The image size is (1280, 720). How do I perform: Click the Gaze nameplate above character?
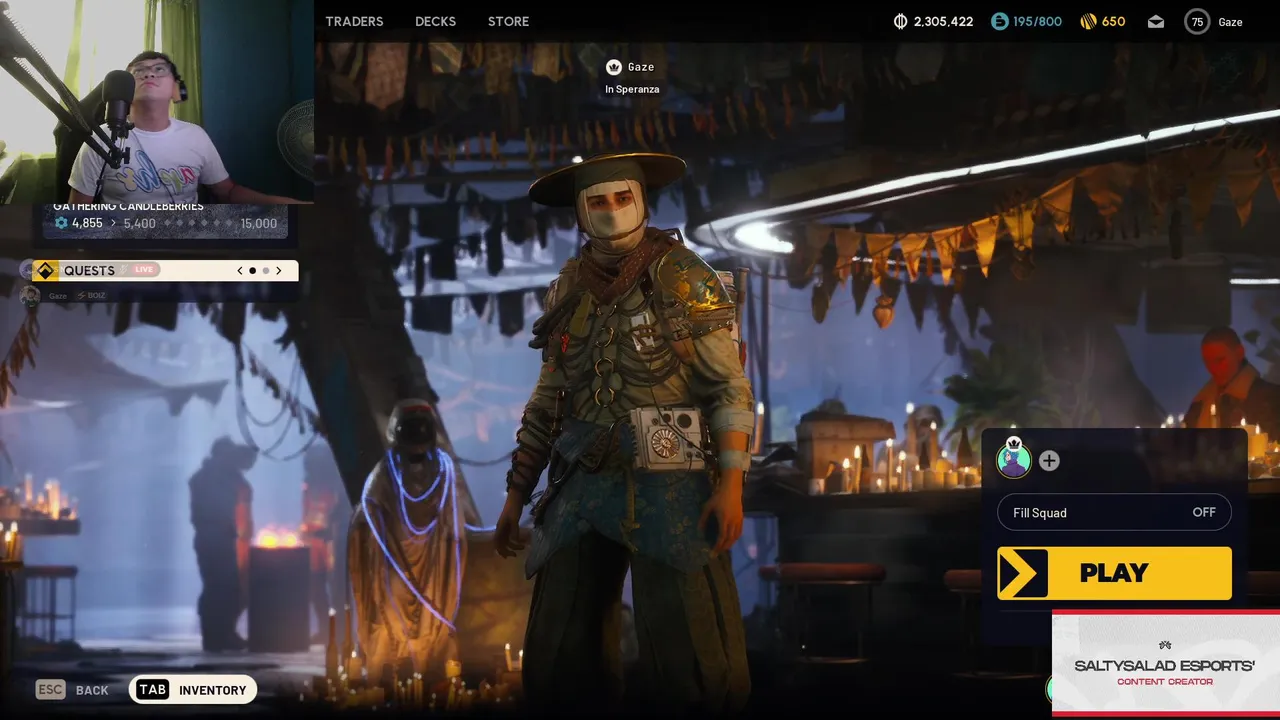coord(641,67)
